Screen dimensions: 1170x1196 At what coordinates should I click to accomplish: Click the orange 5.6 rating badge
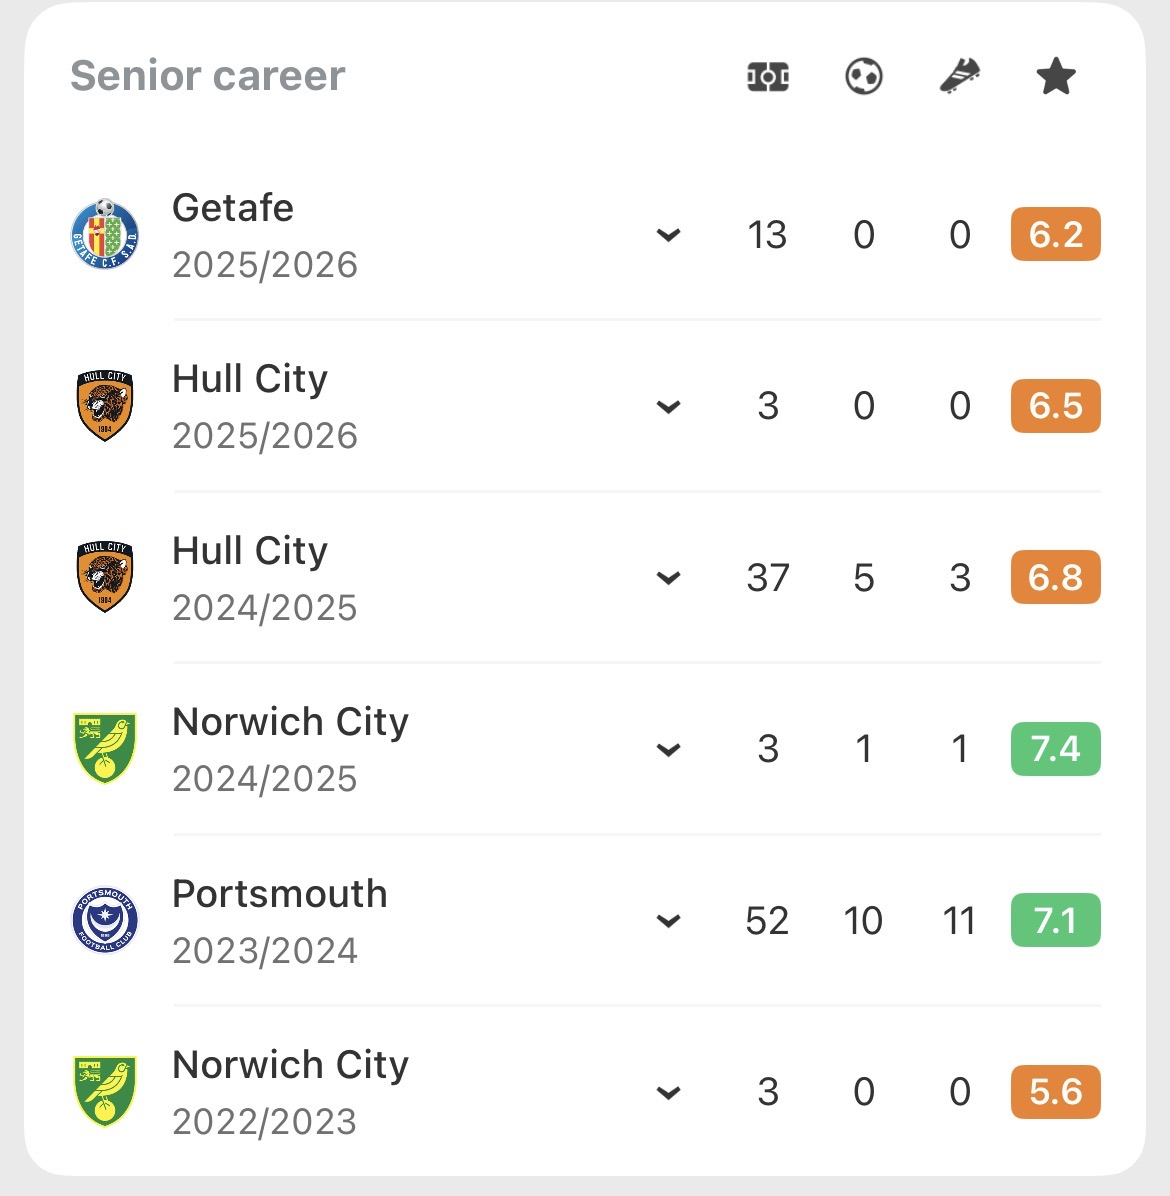click(x=1056, y=1092)
